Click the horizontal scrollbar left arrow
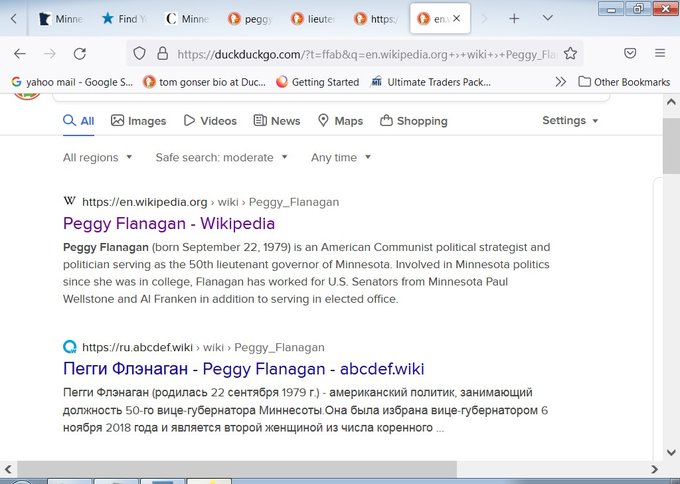The height and width of the screenshot is (484, 680). [x=8, y=469]
